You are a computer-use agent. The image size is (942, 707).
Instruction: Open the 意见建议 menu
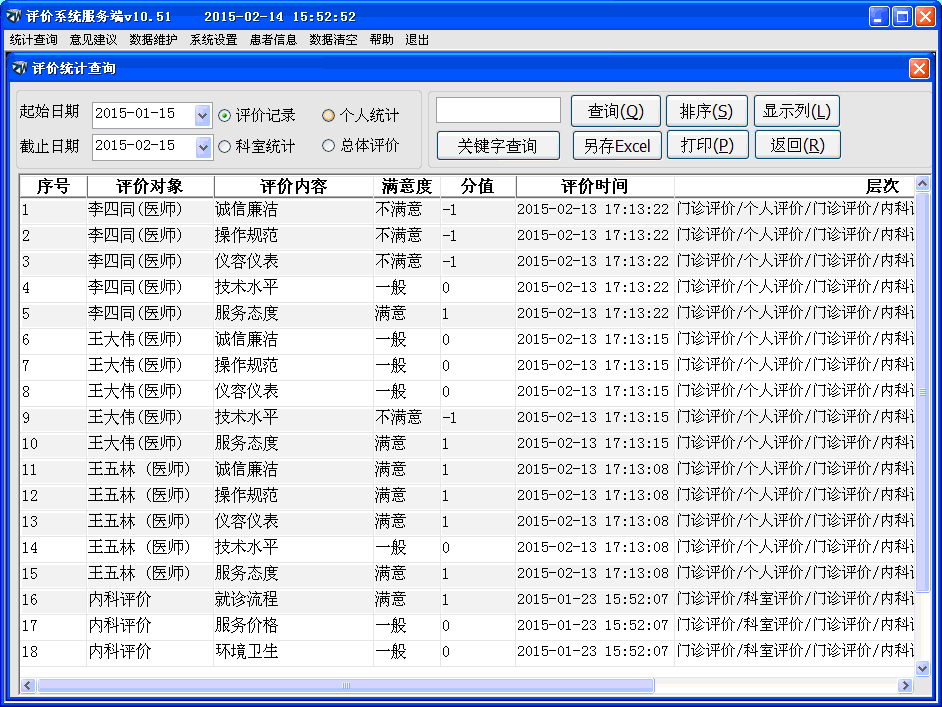(x=93, y=40)
